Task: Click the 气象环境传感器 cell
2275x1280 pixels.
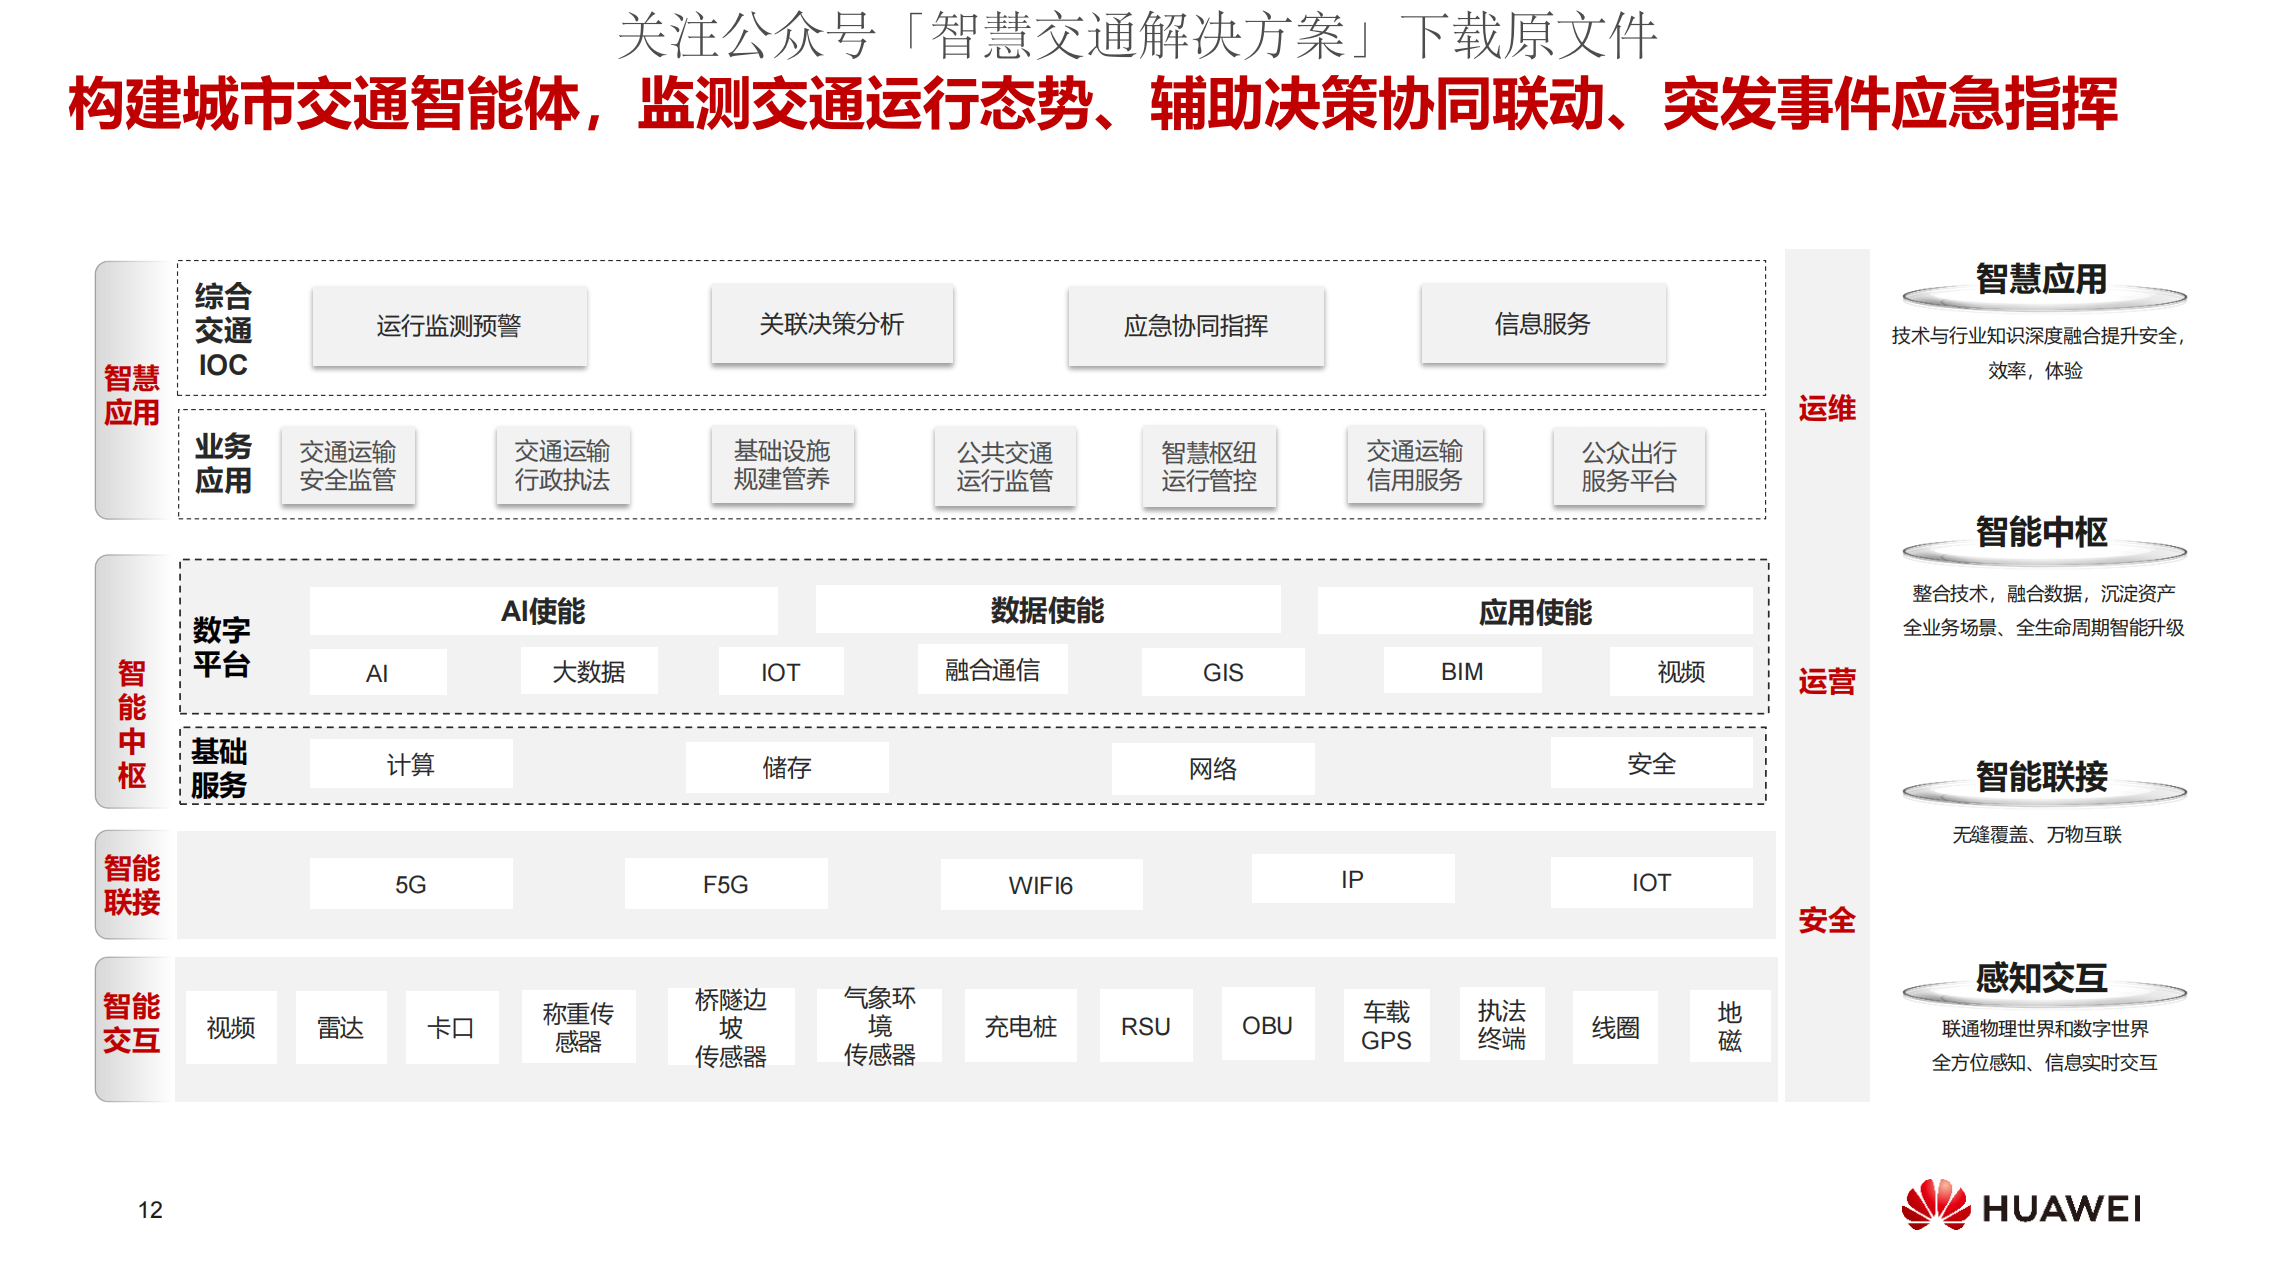Action: pyautogui.click(x=880, y=1025)
